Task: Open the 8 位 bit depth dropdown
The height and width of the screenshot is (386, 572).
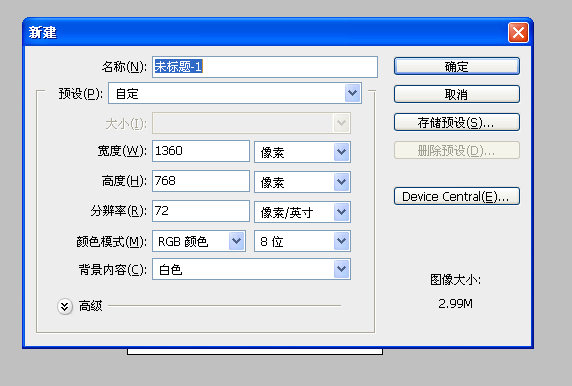Action: point(302,241)
